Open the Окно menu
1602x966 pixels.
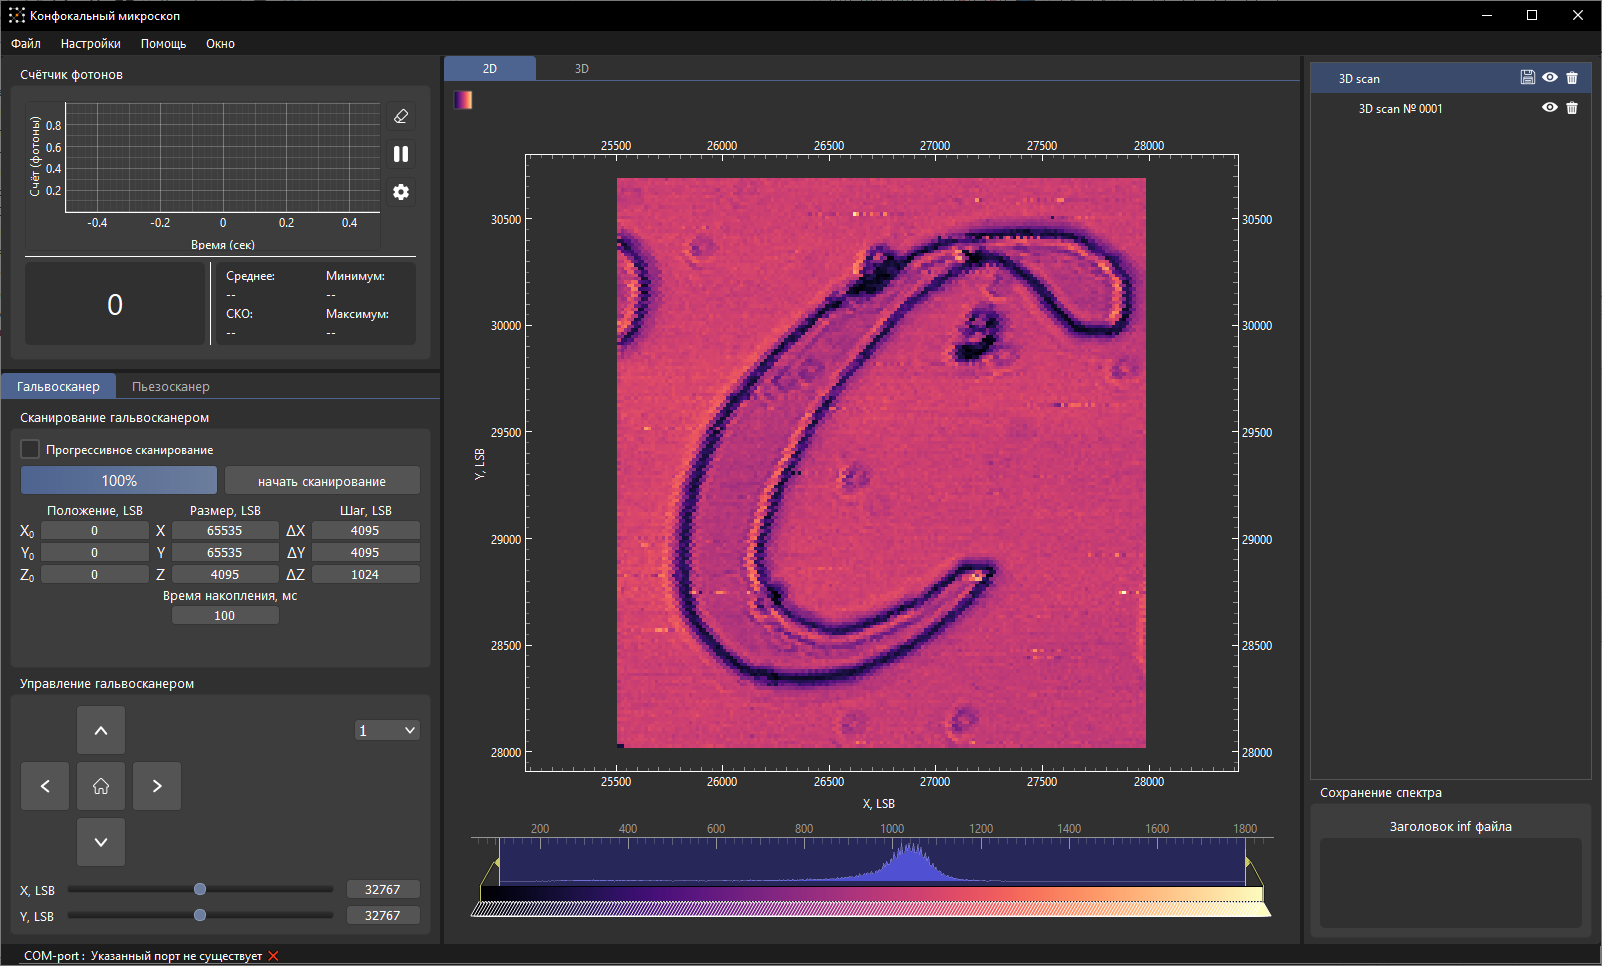point(220,43)
